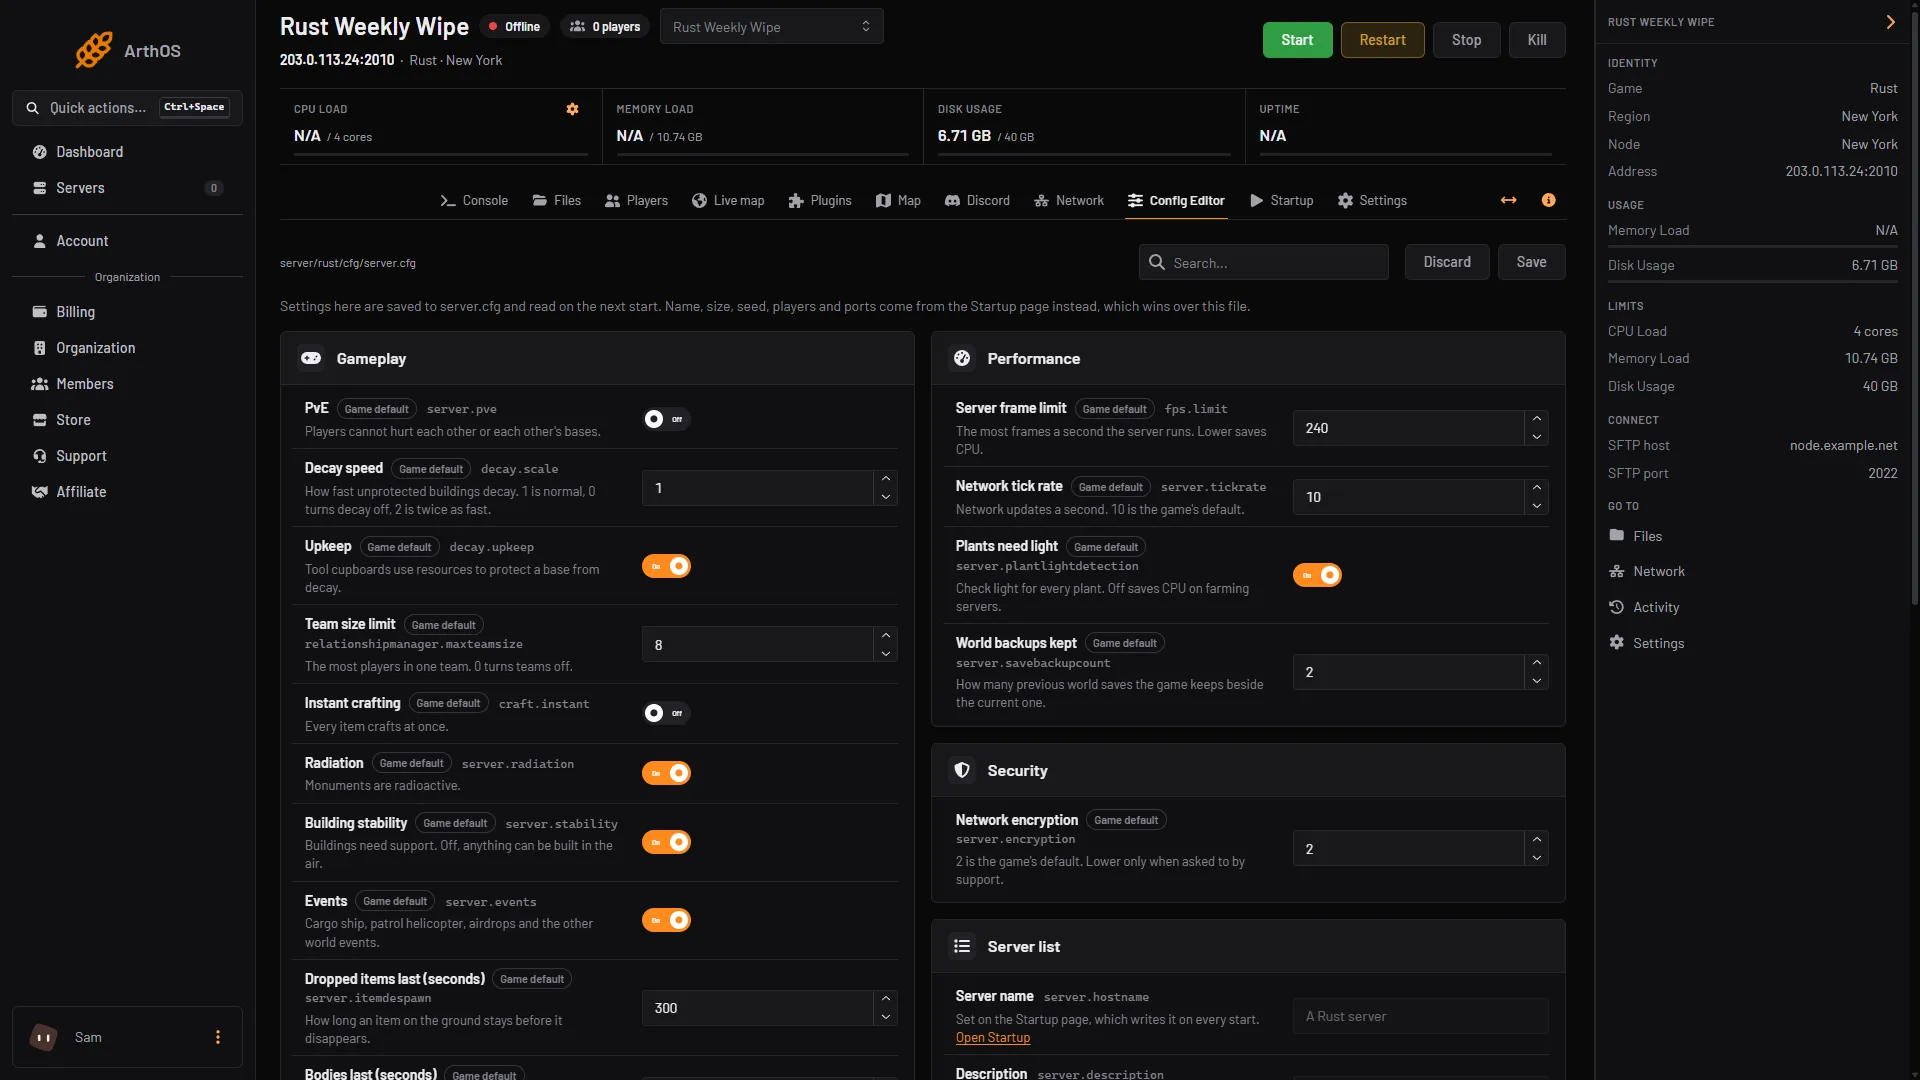Viewport: 1920px width, 1080px height.
Task: Disable Plants need light toggle
Action: click(1317, 575)
